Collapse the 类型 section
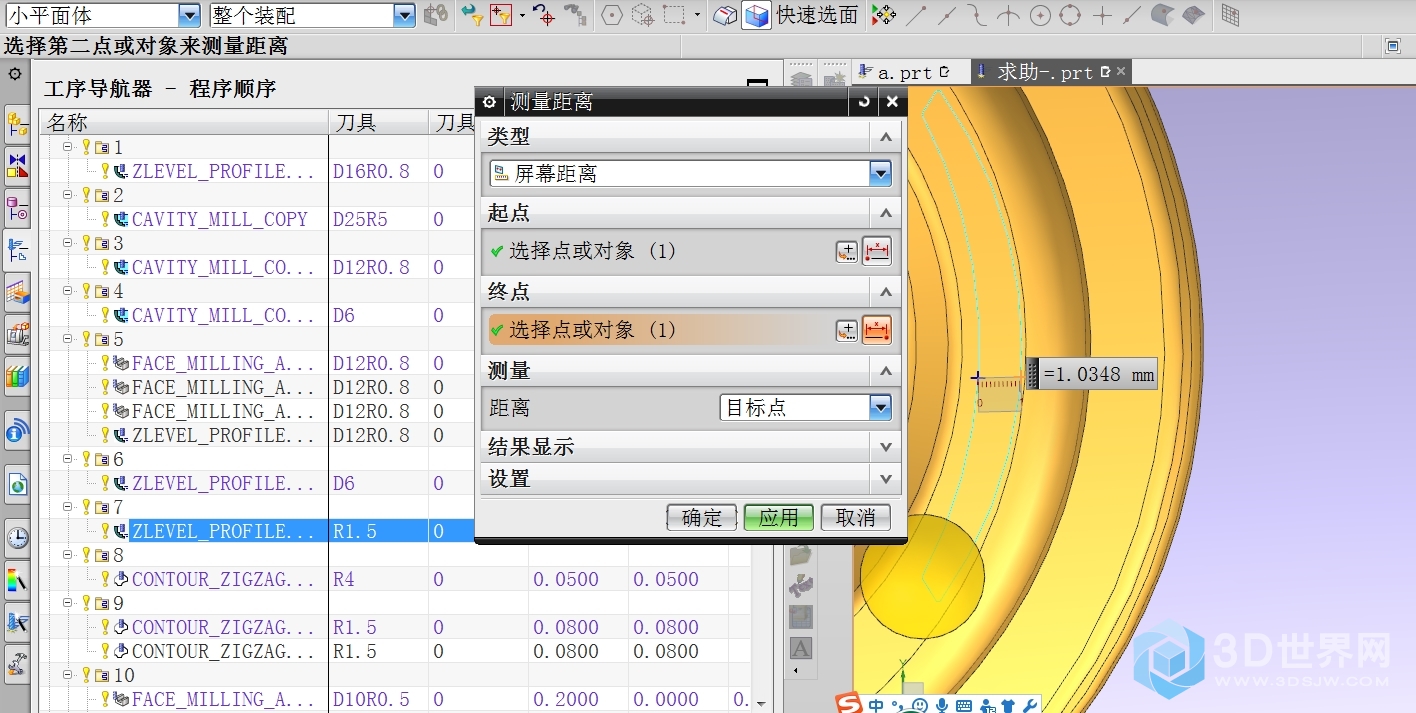This screenshot has width=1416, height=713. pos(885,137)
